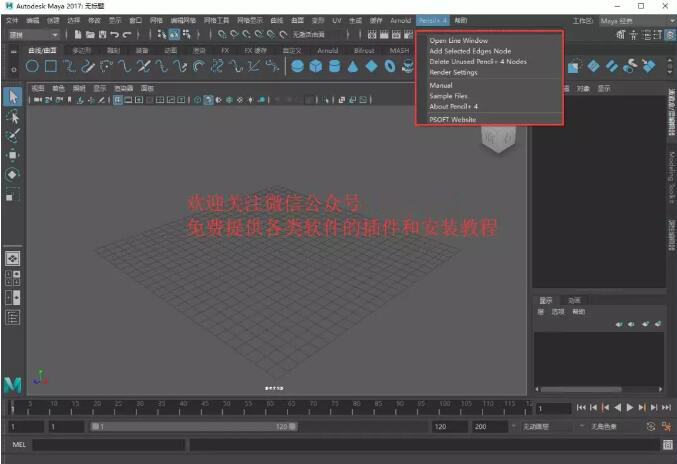
Task: Click the polygon sphere shelf icon
Action: click(297, 66)
